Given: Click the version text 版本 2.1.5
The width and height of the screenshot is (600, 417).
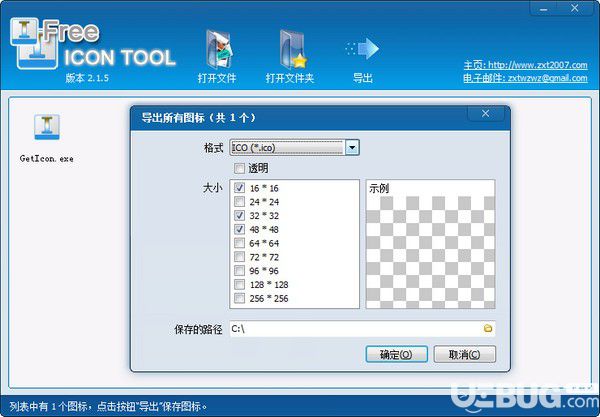Looking at the screenshot, I should pos(87,78).
